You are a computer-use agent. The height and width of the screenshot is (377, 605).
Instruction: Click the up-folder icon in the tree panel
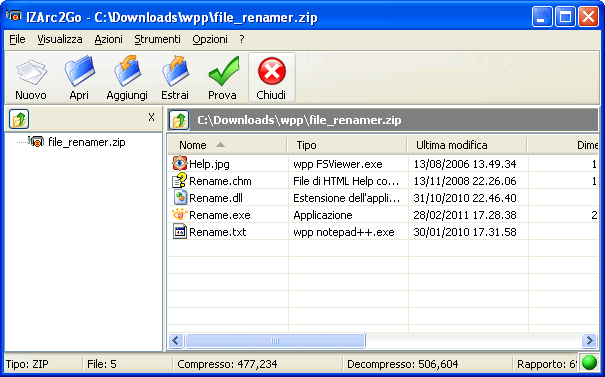click(x=19, y=119)
